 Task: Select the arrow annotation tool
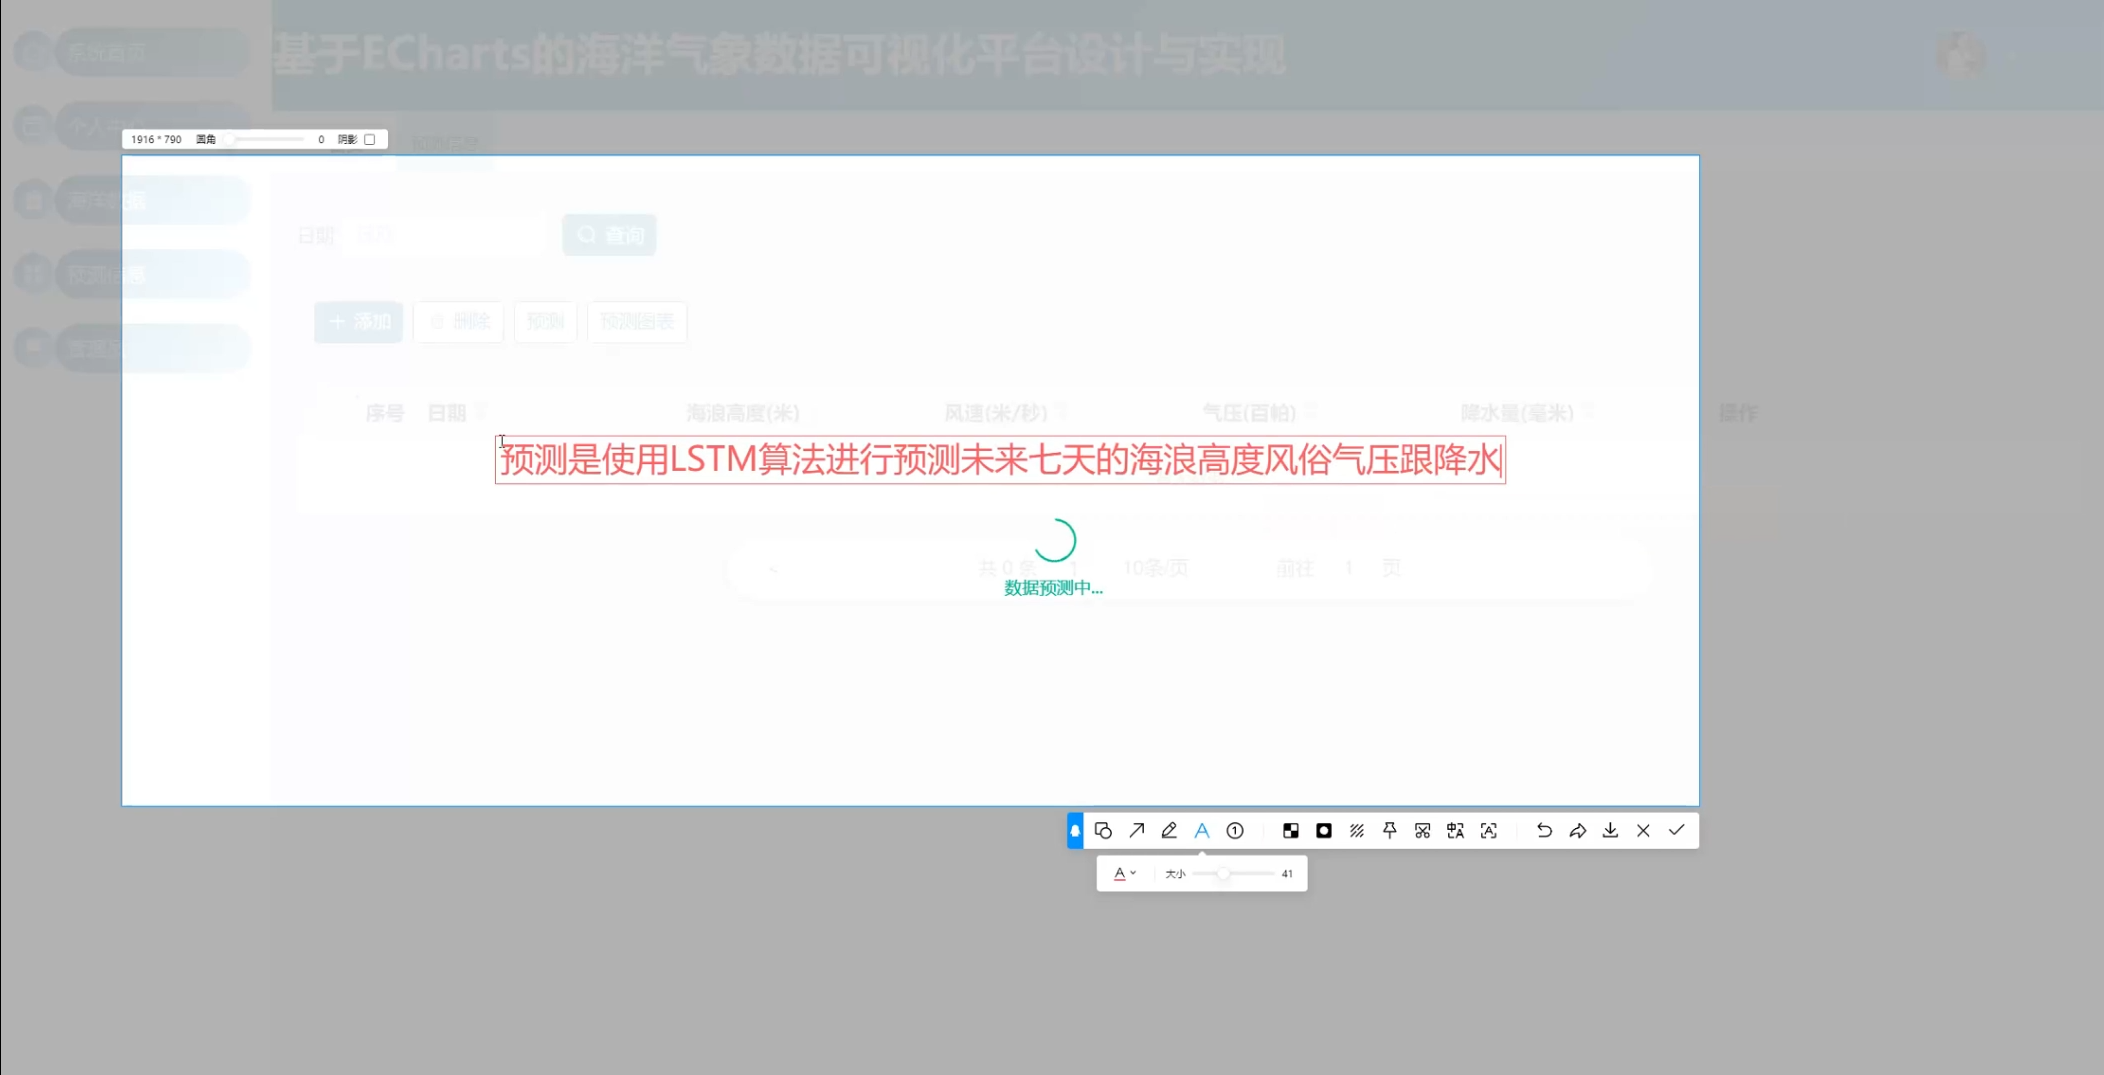(1137, 830)
